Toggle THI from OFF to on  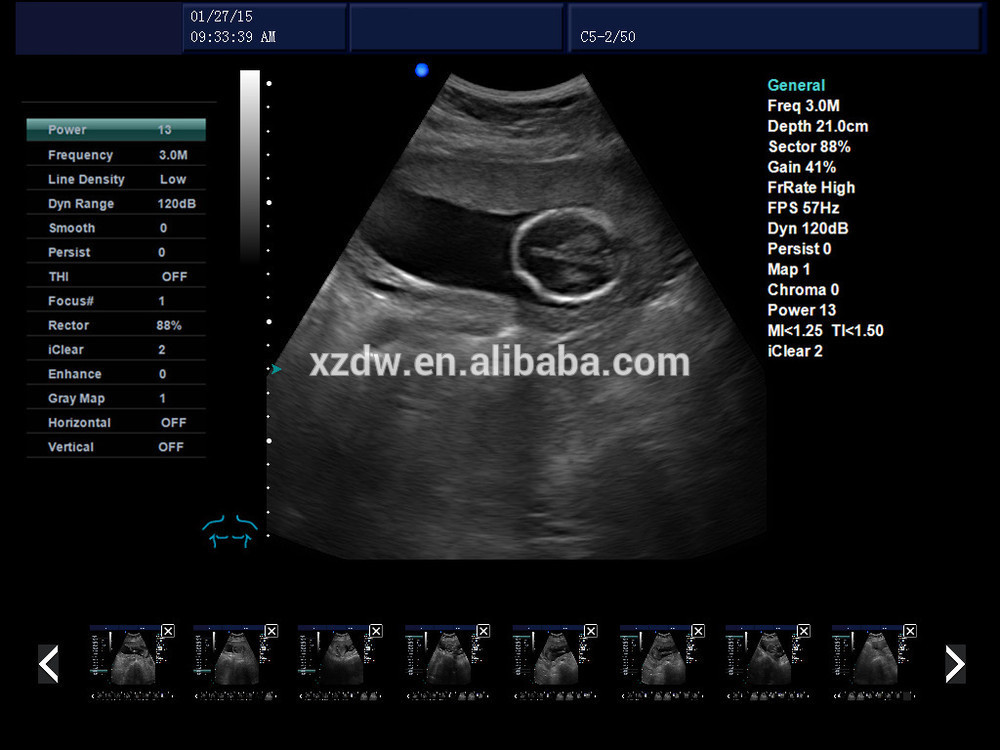tap(115, 276)
